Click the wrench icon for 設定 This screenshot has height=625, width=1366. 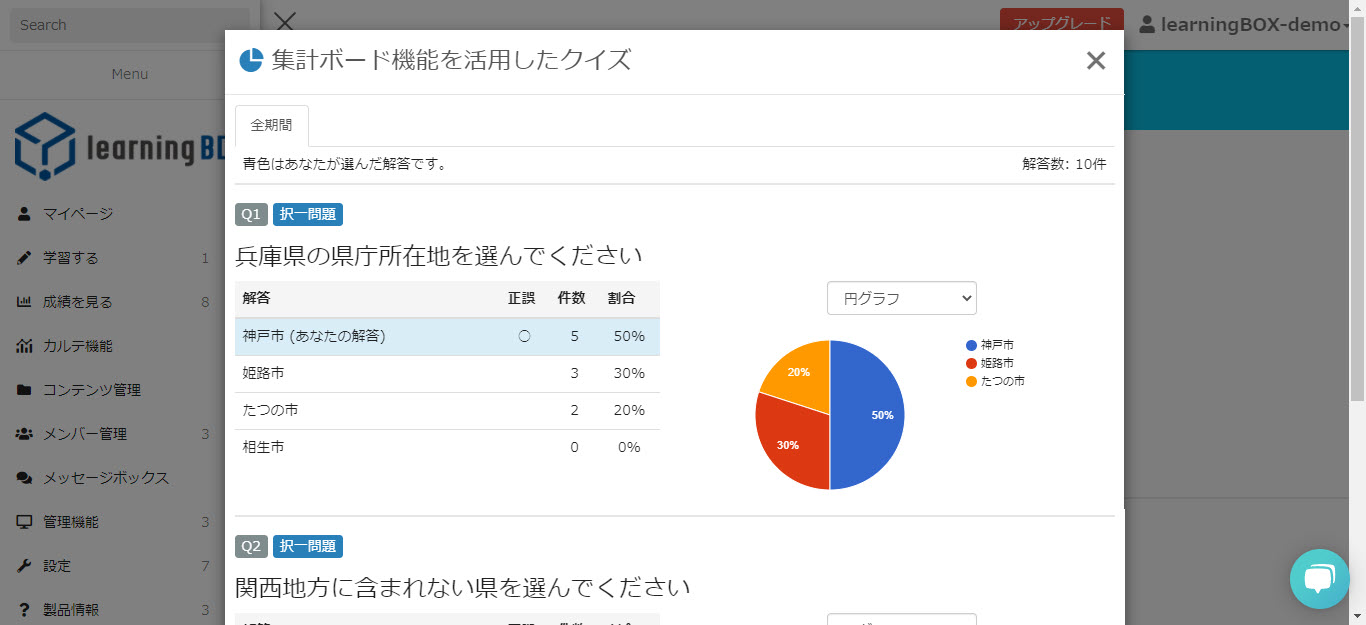(24, 566)
